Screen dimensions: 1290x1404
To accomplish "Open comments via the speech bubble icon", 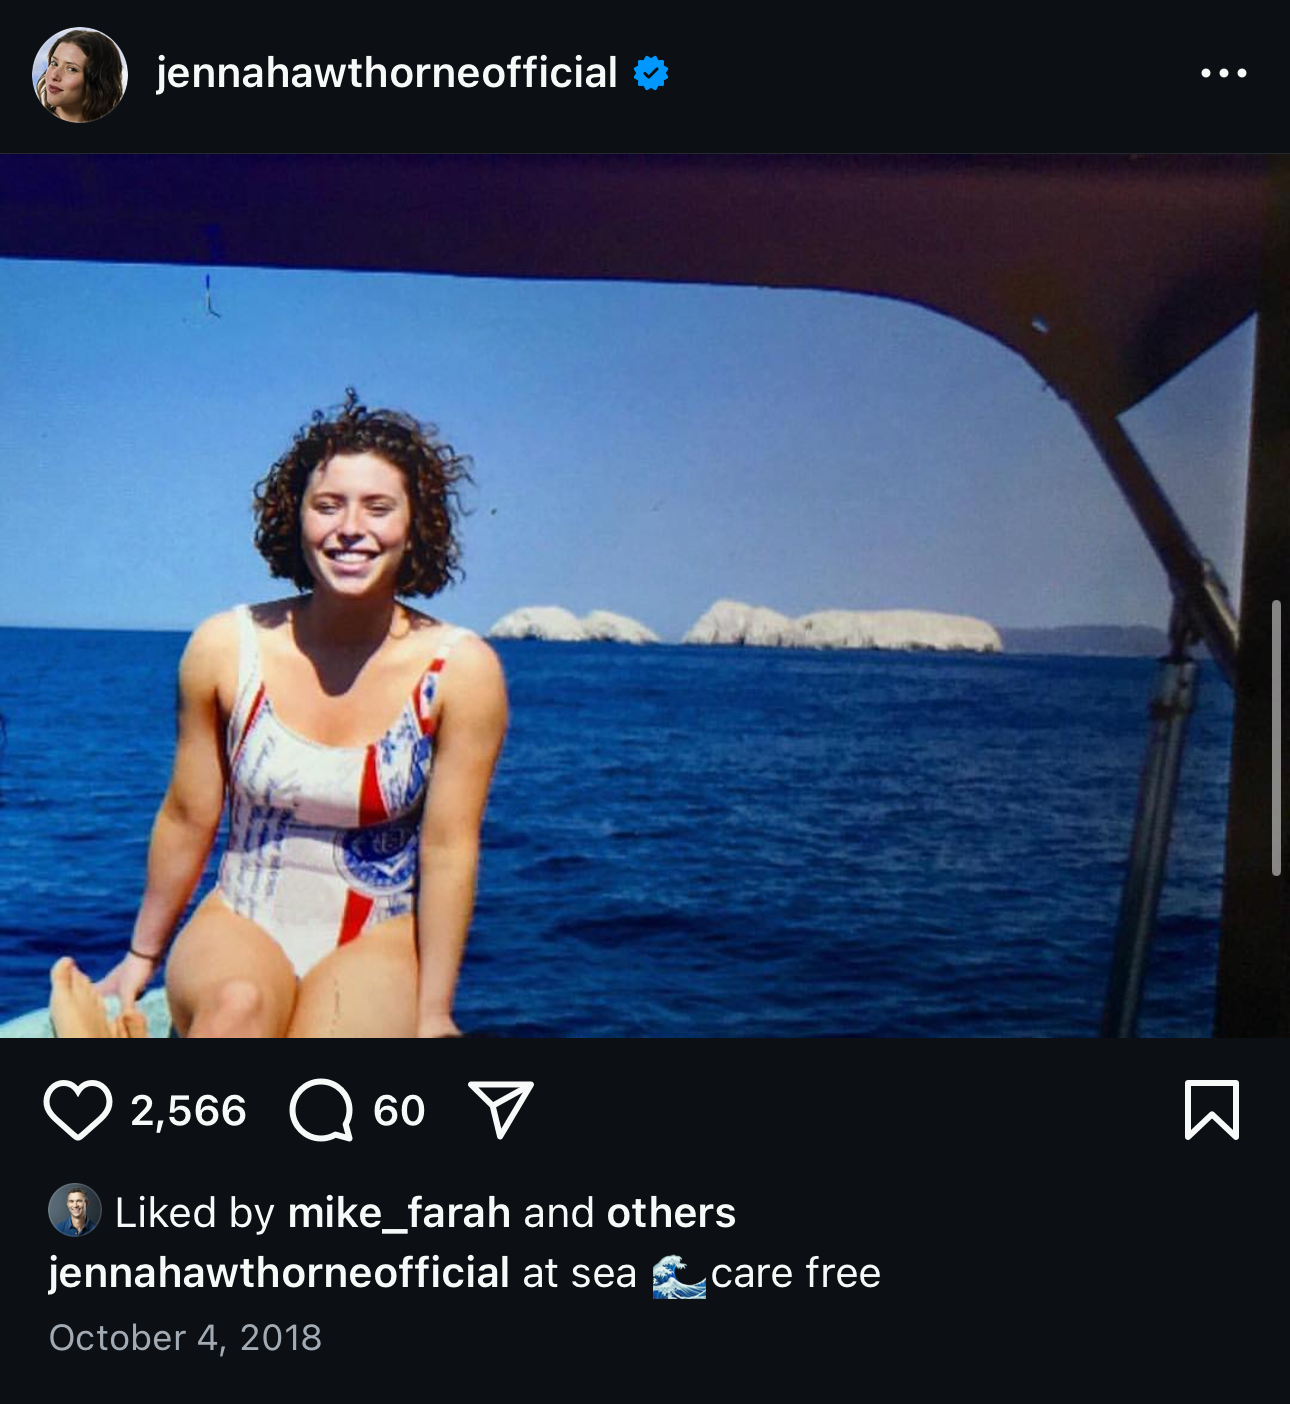I will pos(321,1110).
